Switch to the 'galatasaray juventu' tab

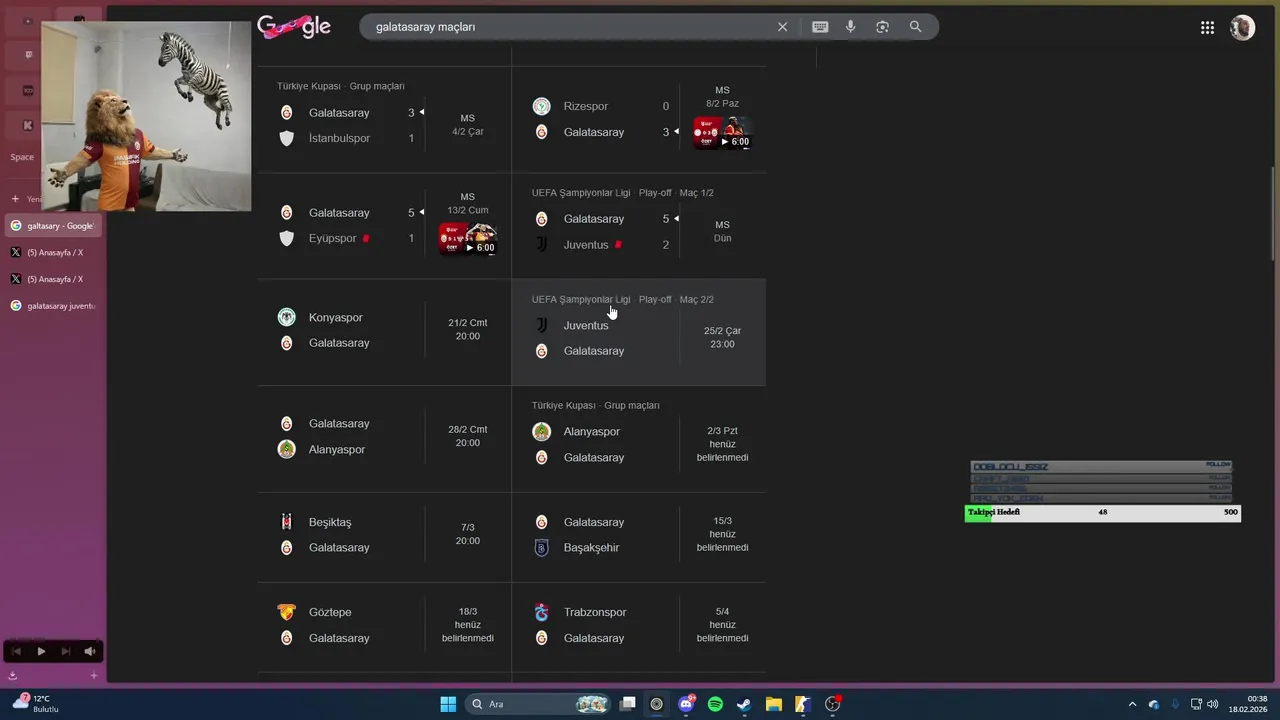52,306
